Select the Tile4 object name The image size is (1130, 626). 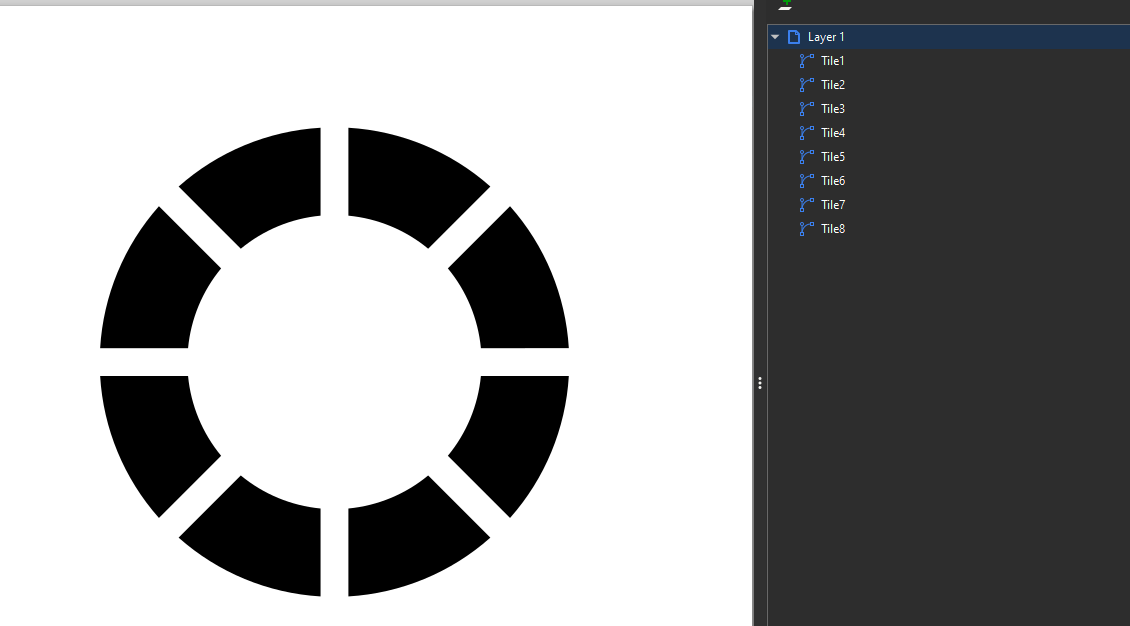pos(833,133)
